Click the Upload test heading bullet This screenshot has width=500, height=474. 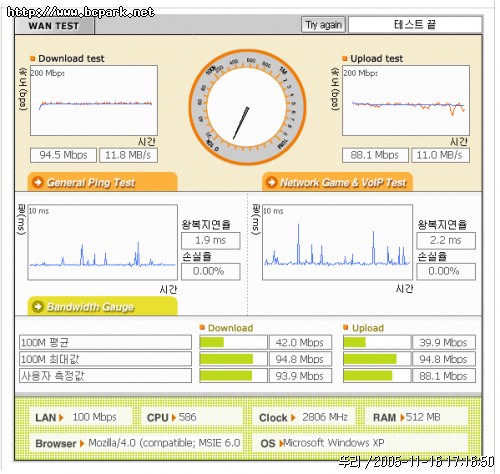345,59
